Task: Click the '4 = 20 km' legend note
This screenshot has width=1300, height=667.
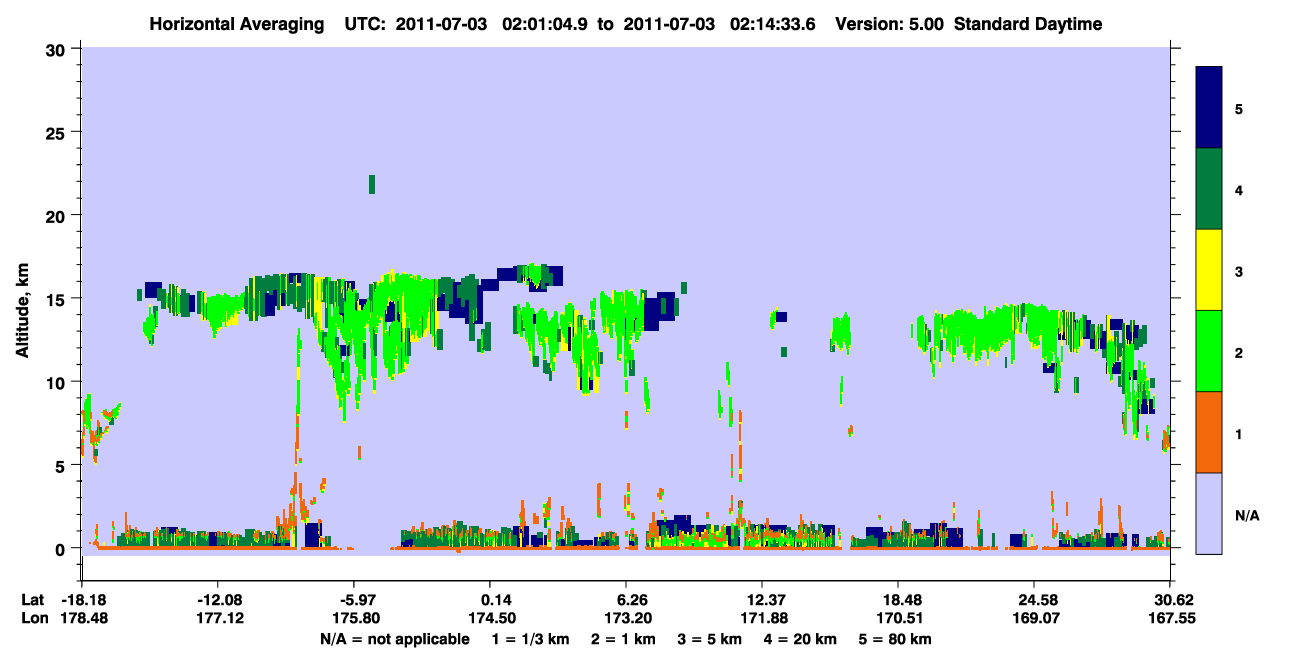Action: (x=800, y=640)
